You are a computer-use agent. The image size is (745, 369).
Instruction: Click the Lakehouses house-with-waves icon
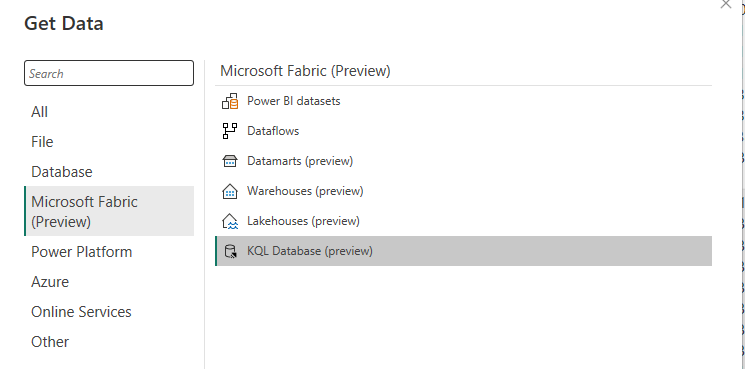[230, 221]
